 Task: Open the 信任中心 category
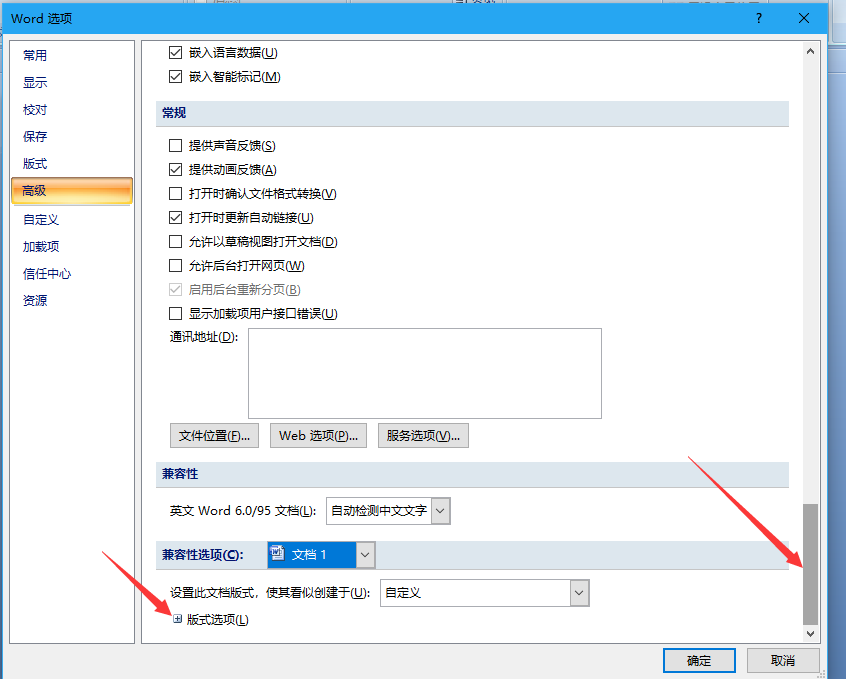click(47, 273)
